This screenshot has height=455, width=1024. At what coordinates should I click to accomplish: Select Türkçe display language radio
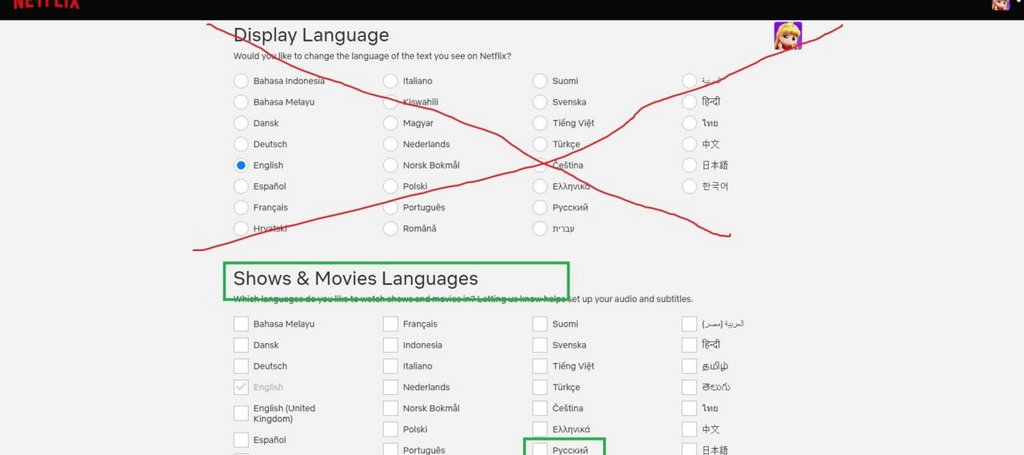click(539, 144)
